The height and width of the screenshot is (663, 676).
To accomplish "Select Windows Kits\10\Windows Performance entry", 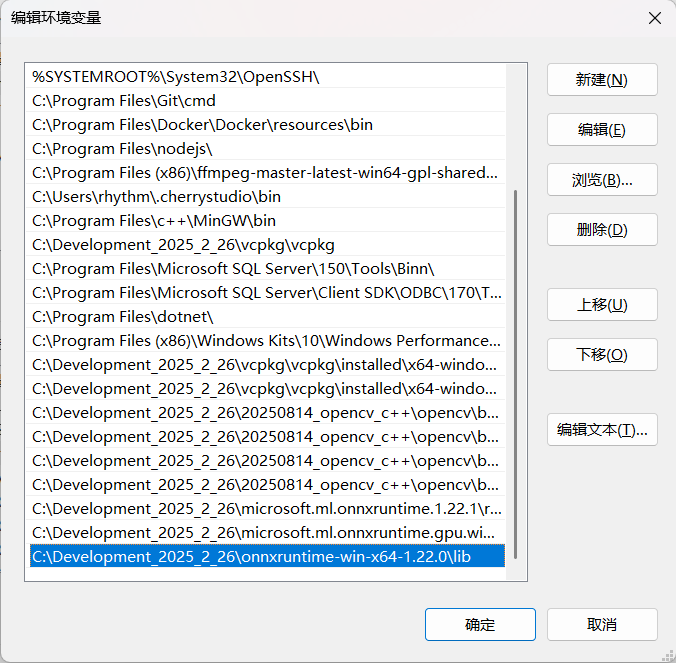I will tap(267, 341).
